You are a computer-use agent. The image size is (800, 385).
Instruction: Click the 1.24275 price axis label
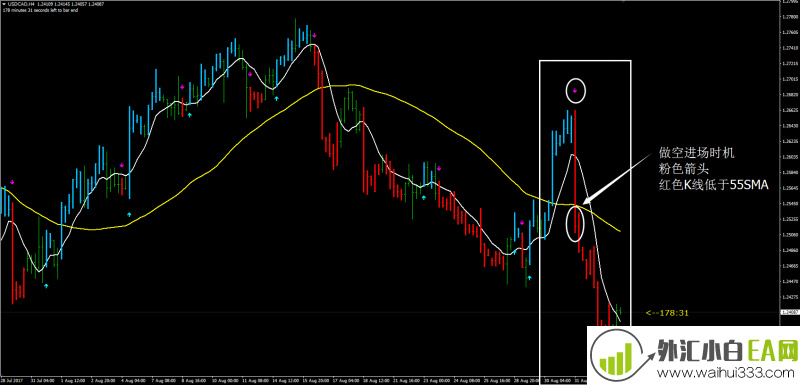(x=790, y=297)
